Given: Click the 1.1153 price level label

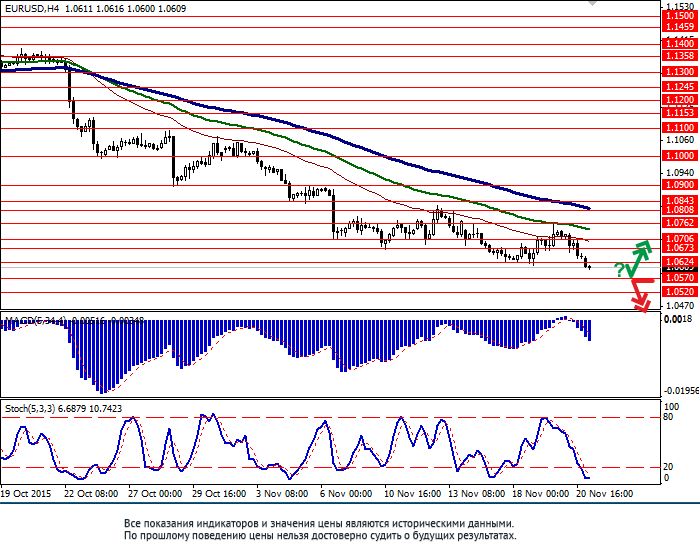Looking at the screenshot, I should (680, 113).
